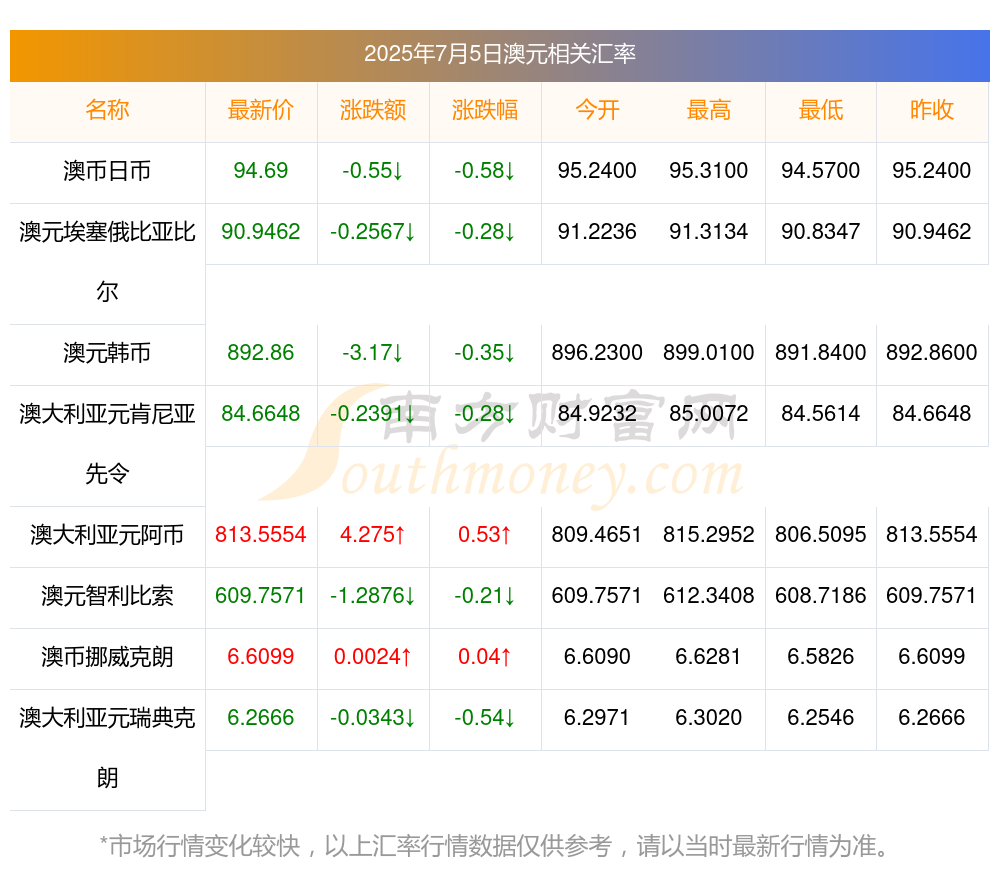Select the '澳大利亚元瑞典克朗' row name
1000x877 pixels.
coord(107,748)
